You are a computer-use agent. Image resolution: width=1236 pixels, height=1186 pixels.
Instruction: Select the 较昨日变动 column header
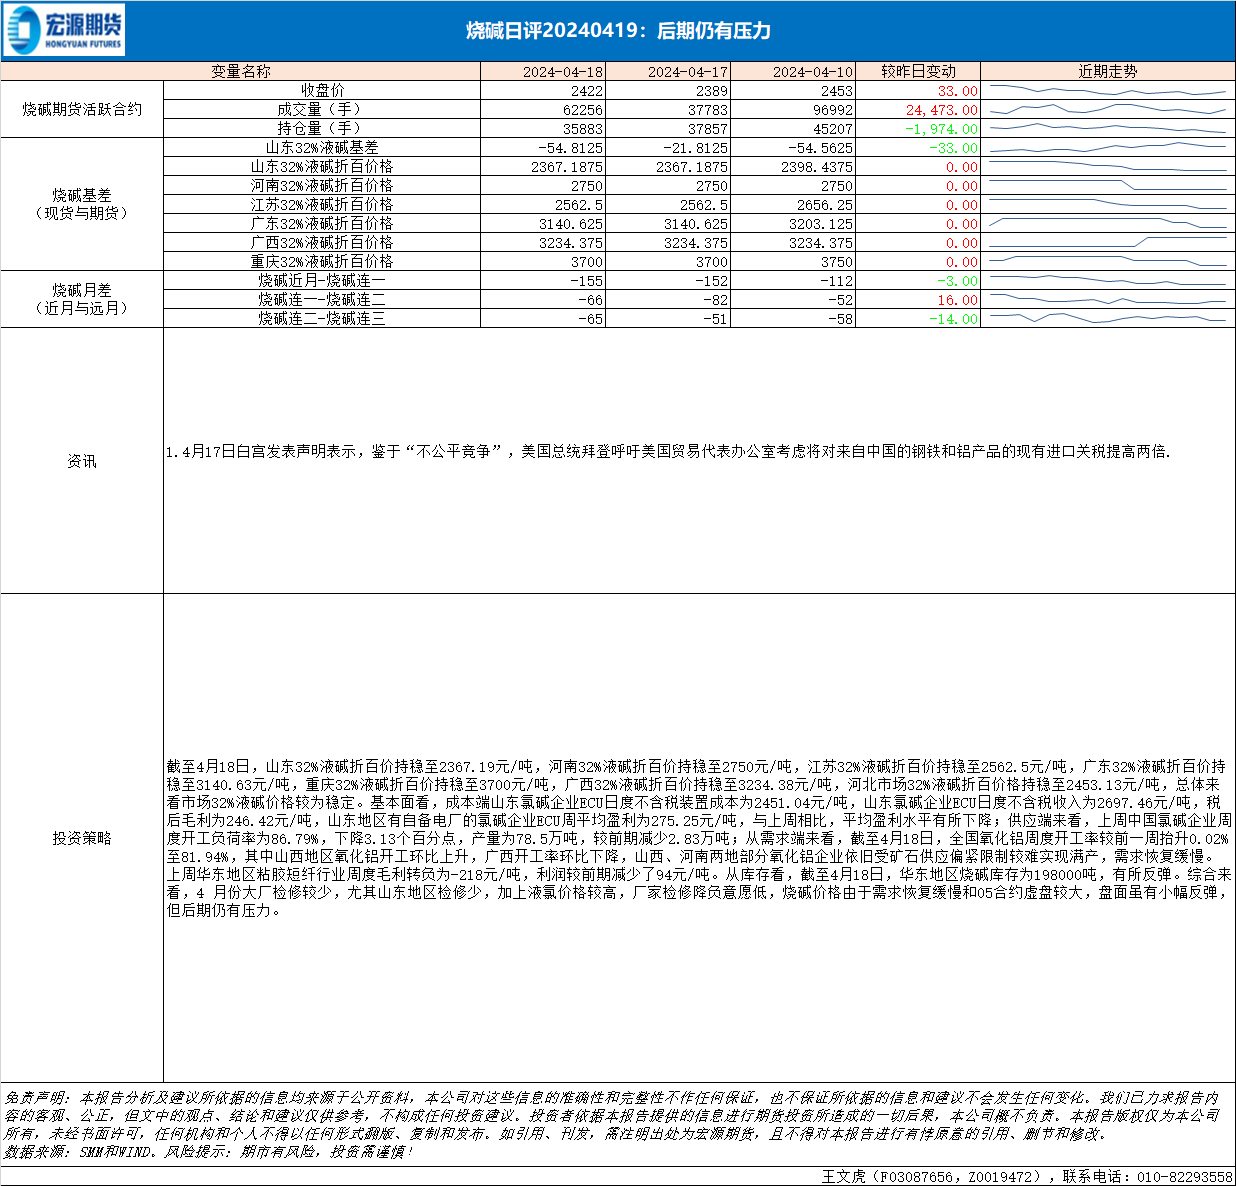[x=918, y=71]
